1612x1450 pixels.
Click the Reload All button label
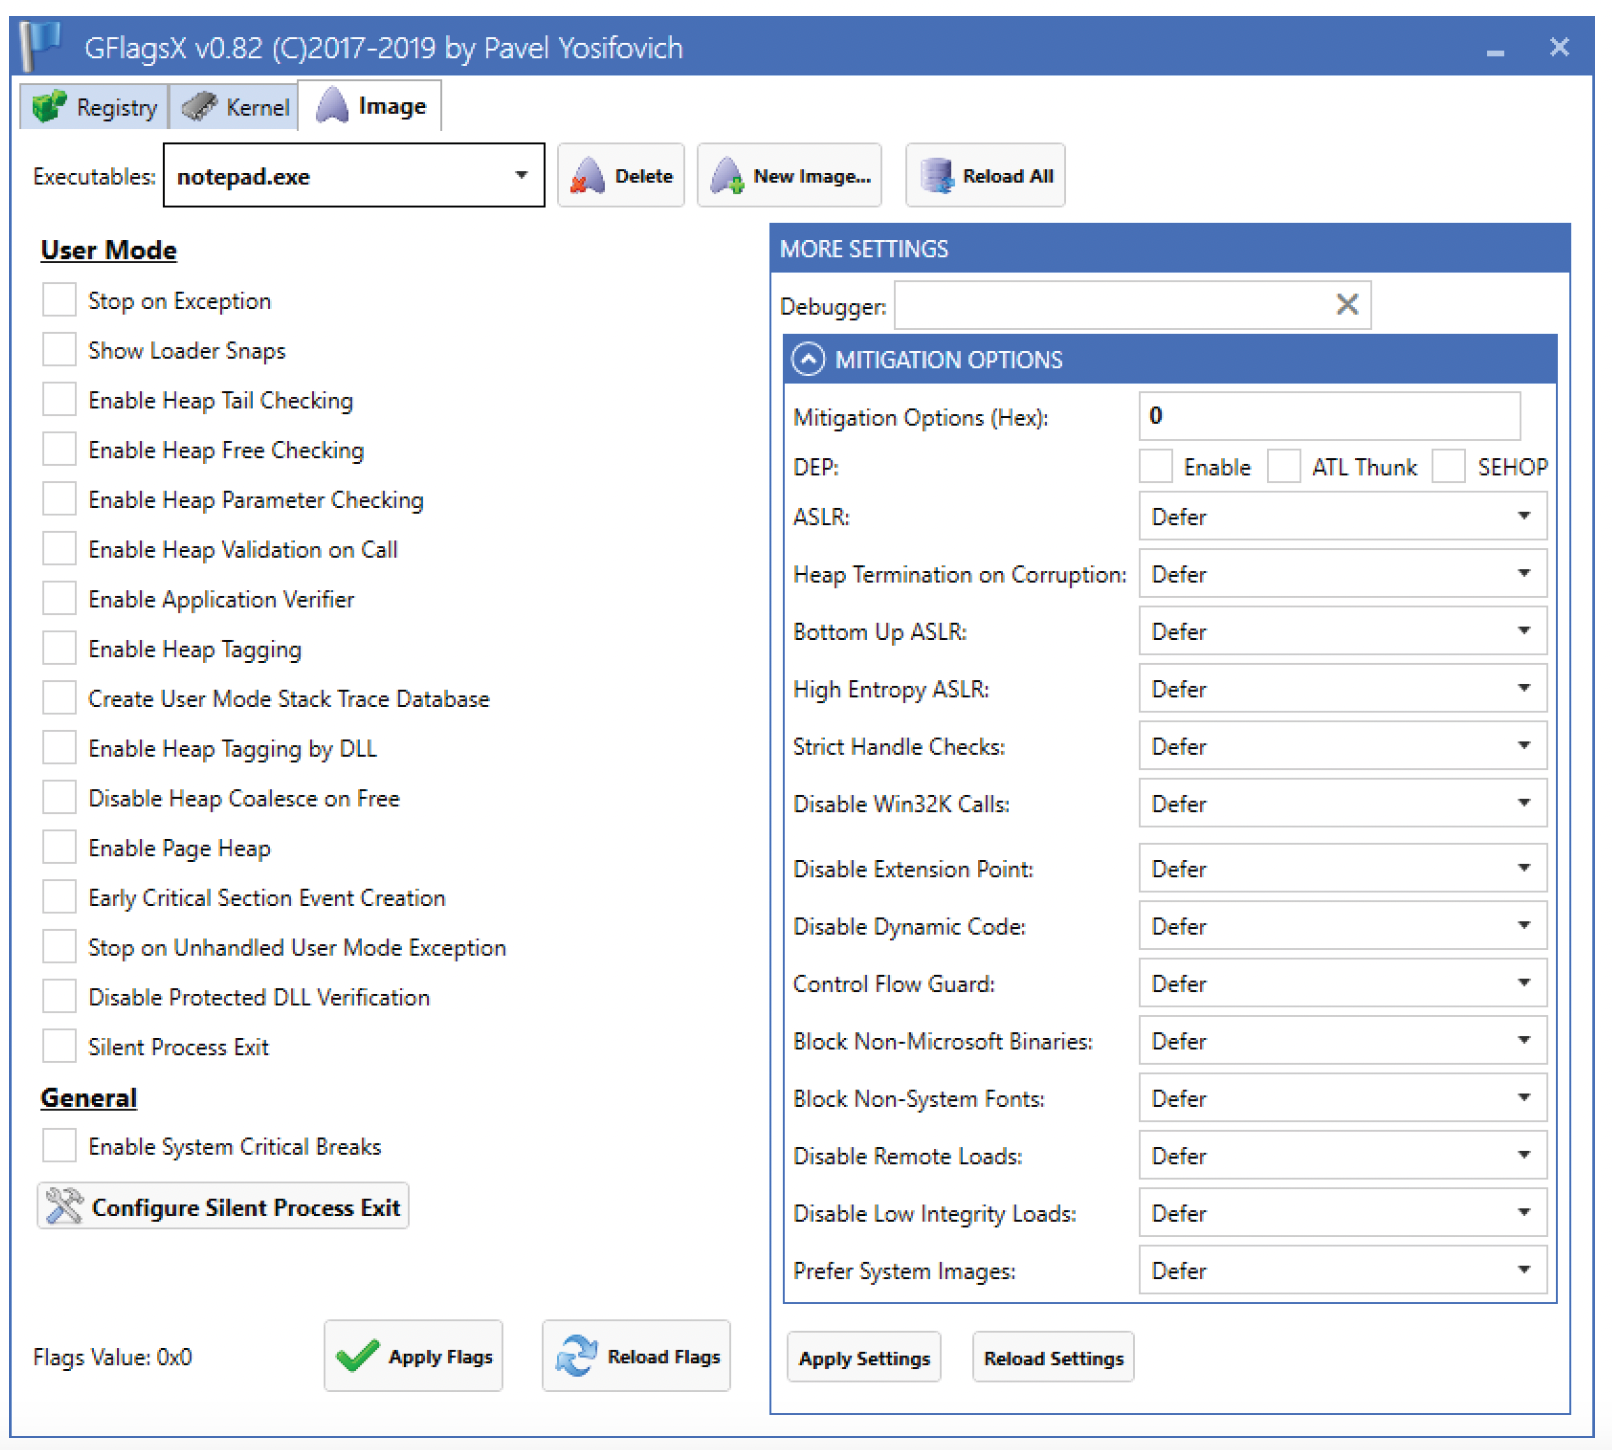[1008, 176]
